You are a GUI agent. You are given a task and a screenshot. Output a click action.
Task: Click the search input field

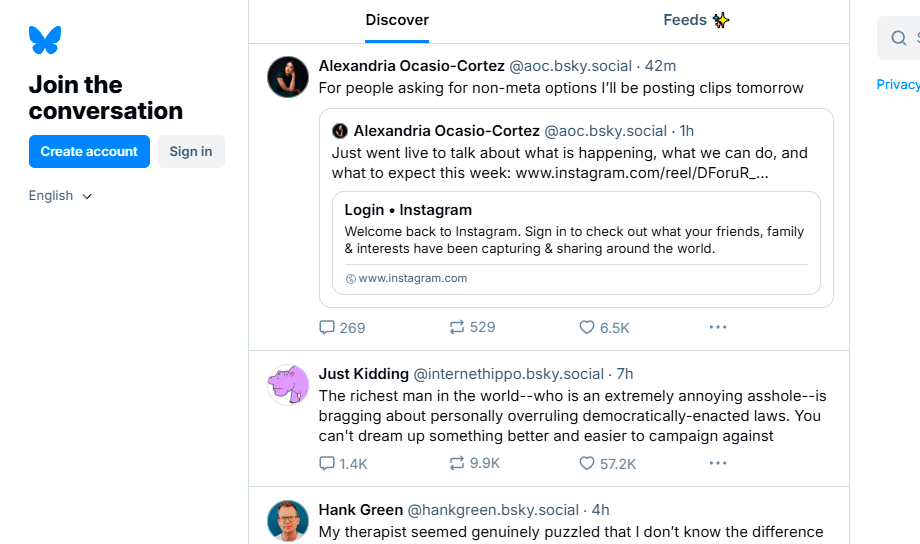(905, 38)
